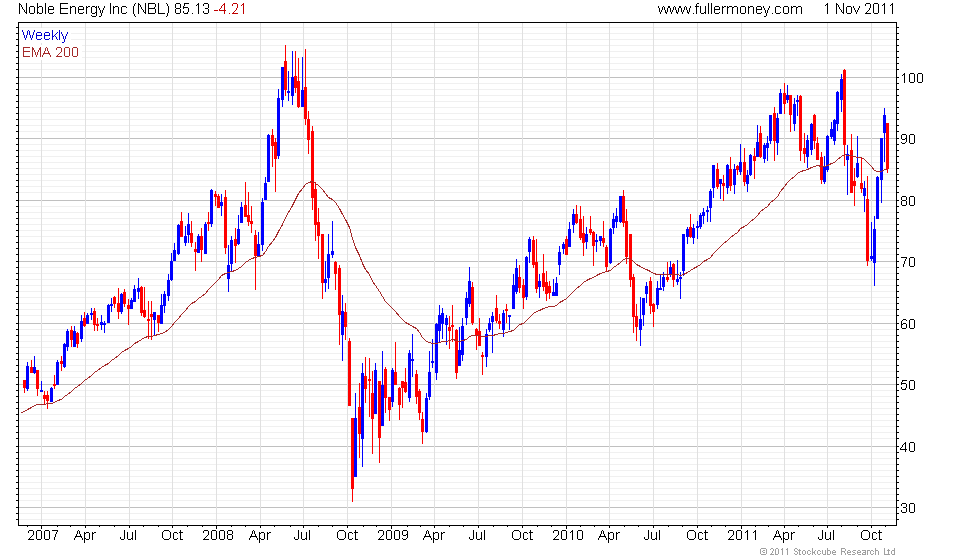
Task: Click the 80 price axis label
Action: point(908,201)
